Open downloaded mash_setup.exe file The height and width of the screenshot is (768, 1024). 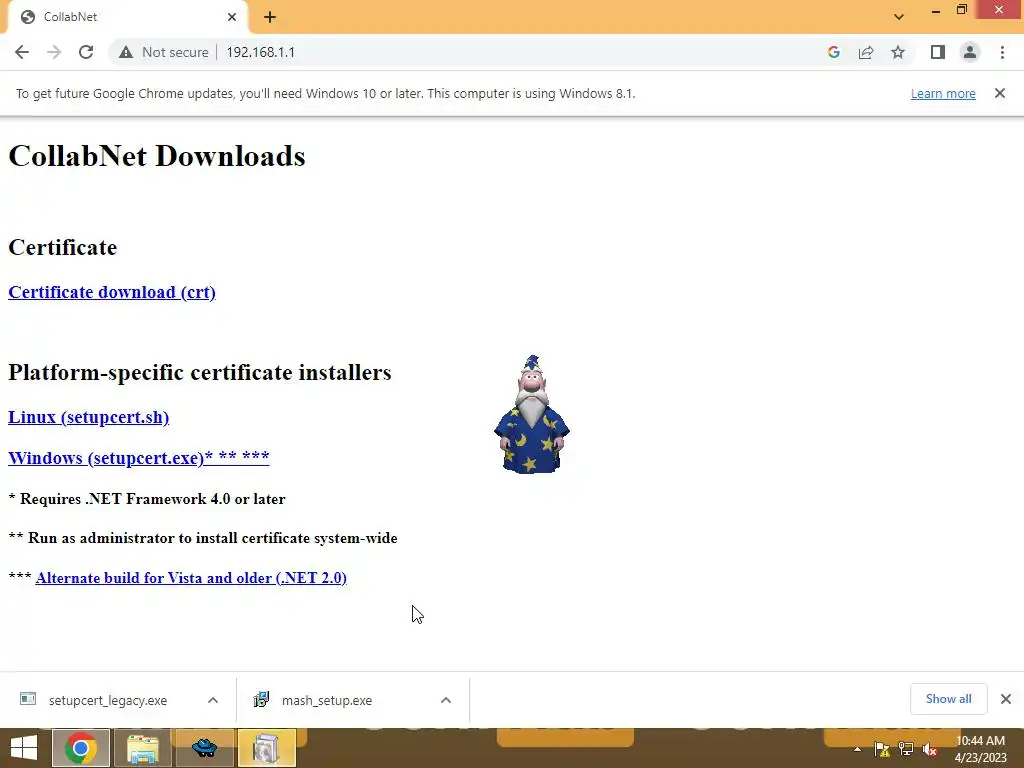point(327,700)
